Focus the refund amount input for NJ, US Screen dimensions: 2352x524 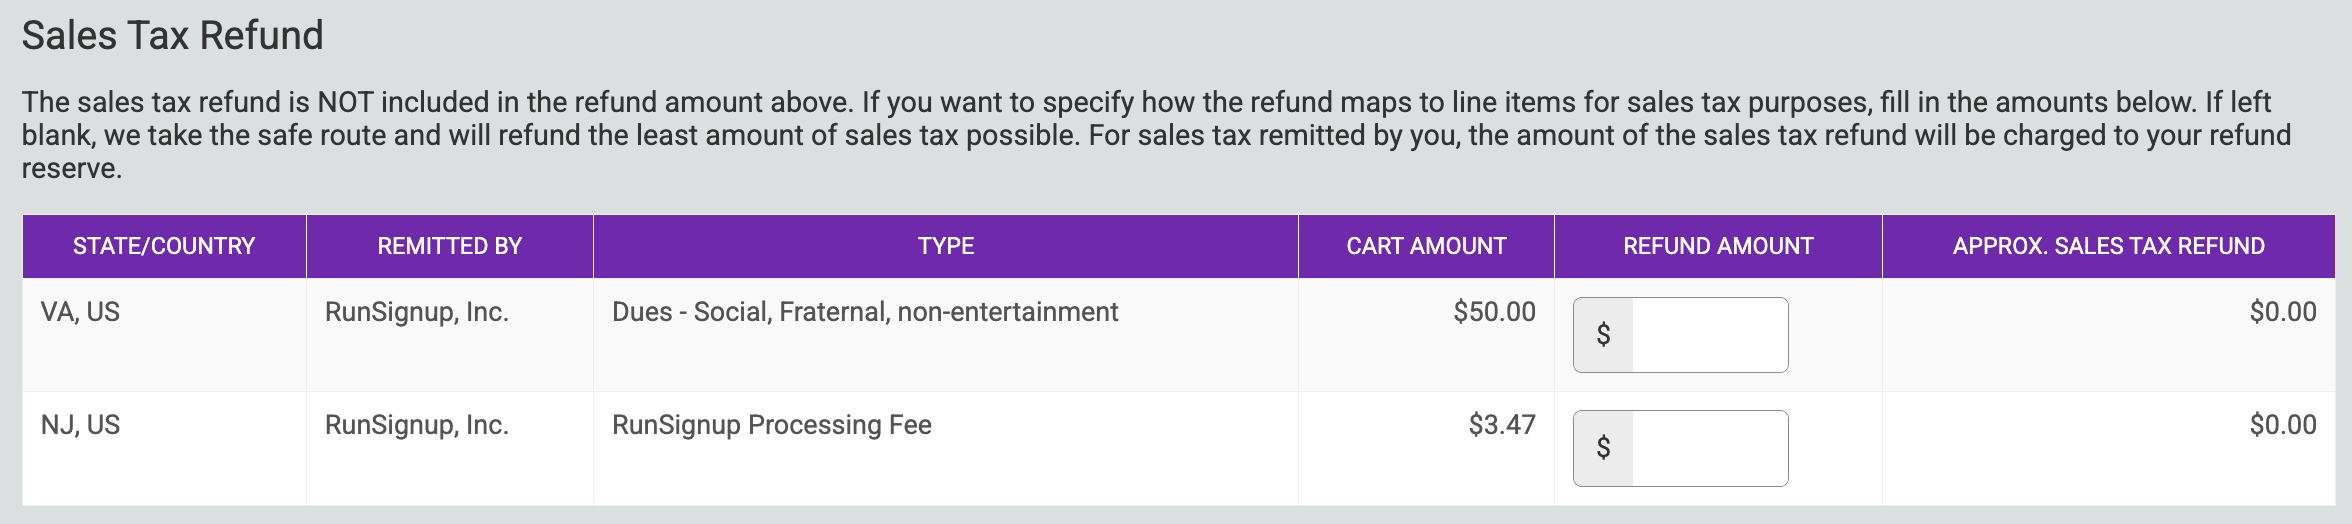pos(1708,448)
